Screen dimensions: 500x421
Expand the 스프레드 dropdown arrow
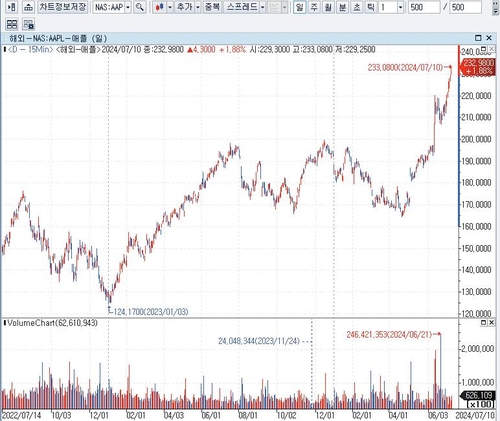point(263,7)
